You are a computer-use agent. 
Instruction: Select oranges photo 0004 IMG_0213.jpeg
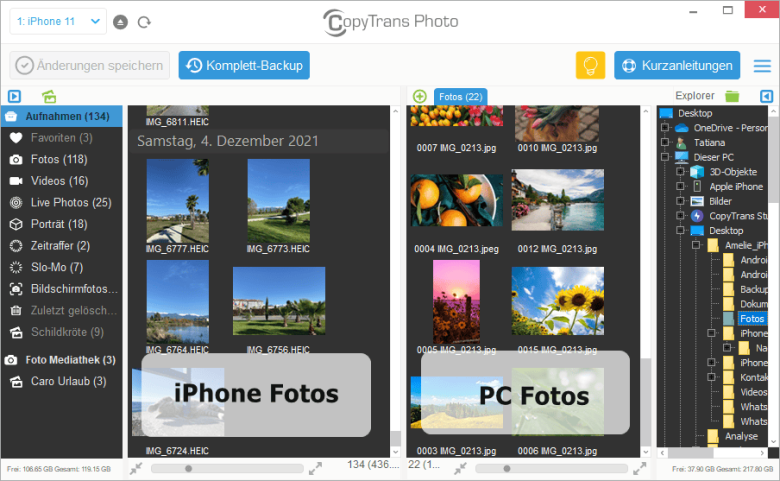457,200
